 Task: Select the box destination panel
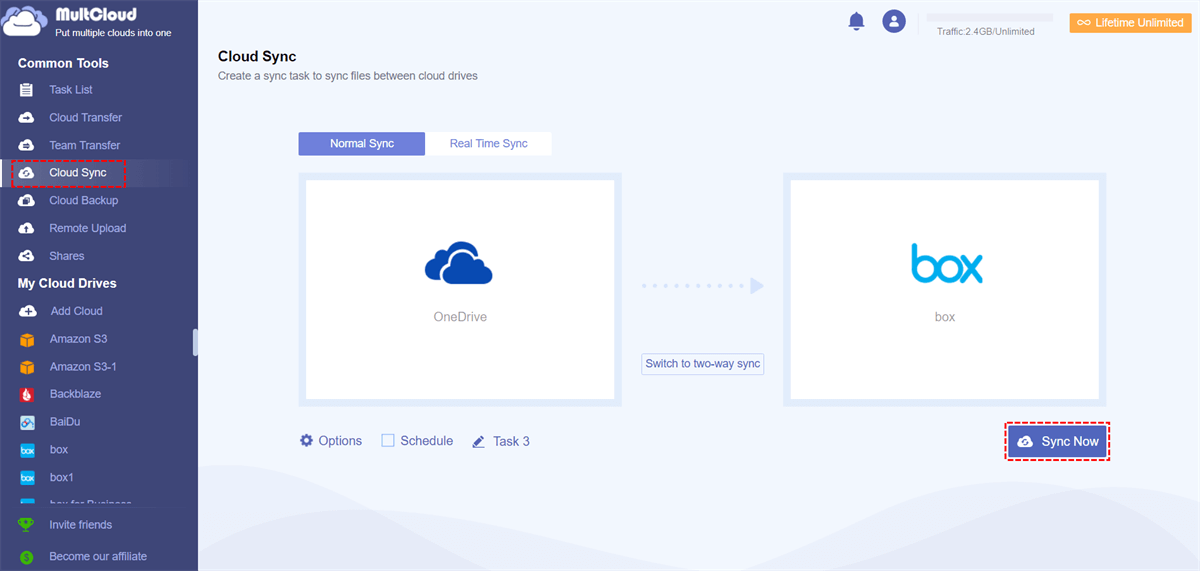(x=945, y=290)
